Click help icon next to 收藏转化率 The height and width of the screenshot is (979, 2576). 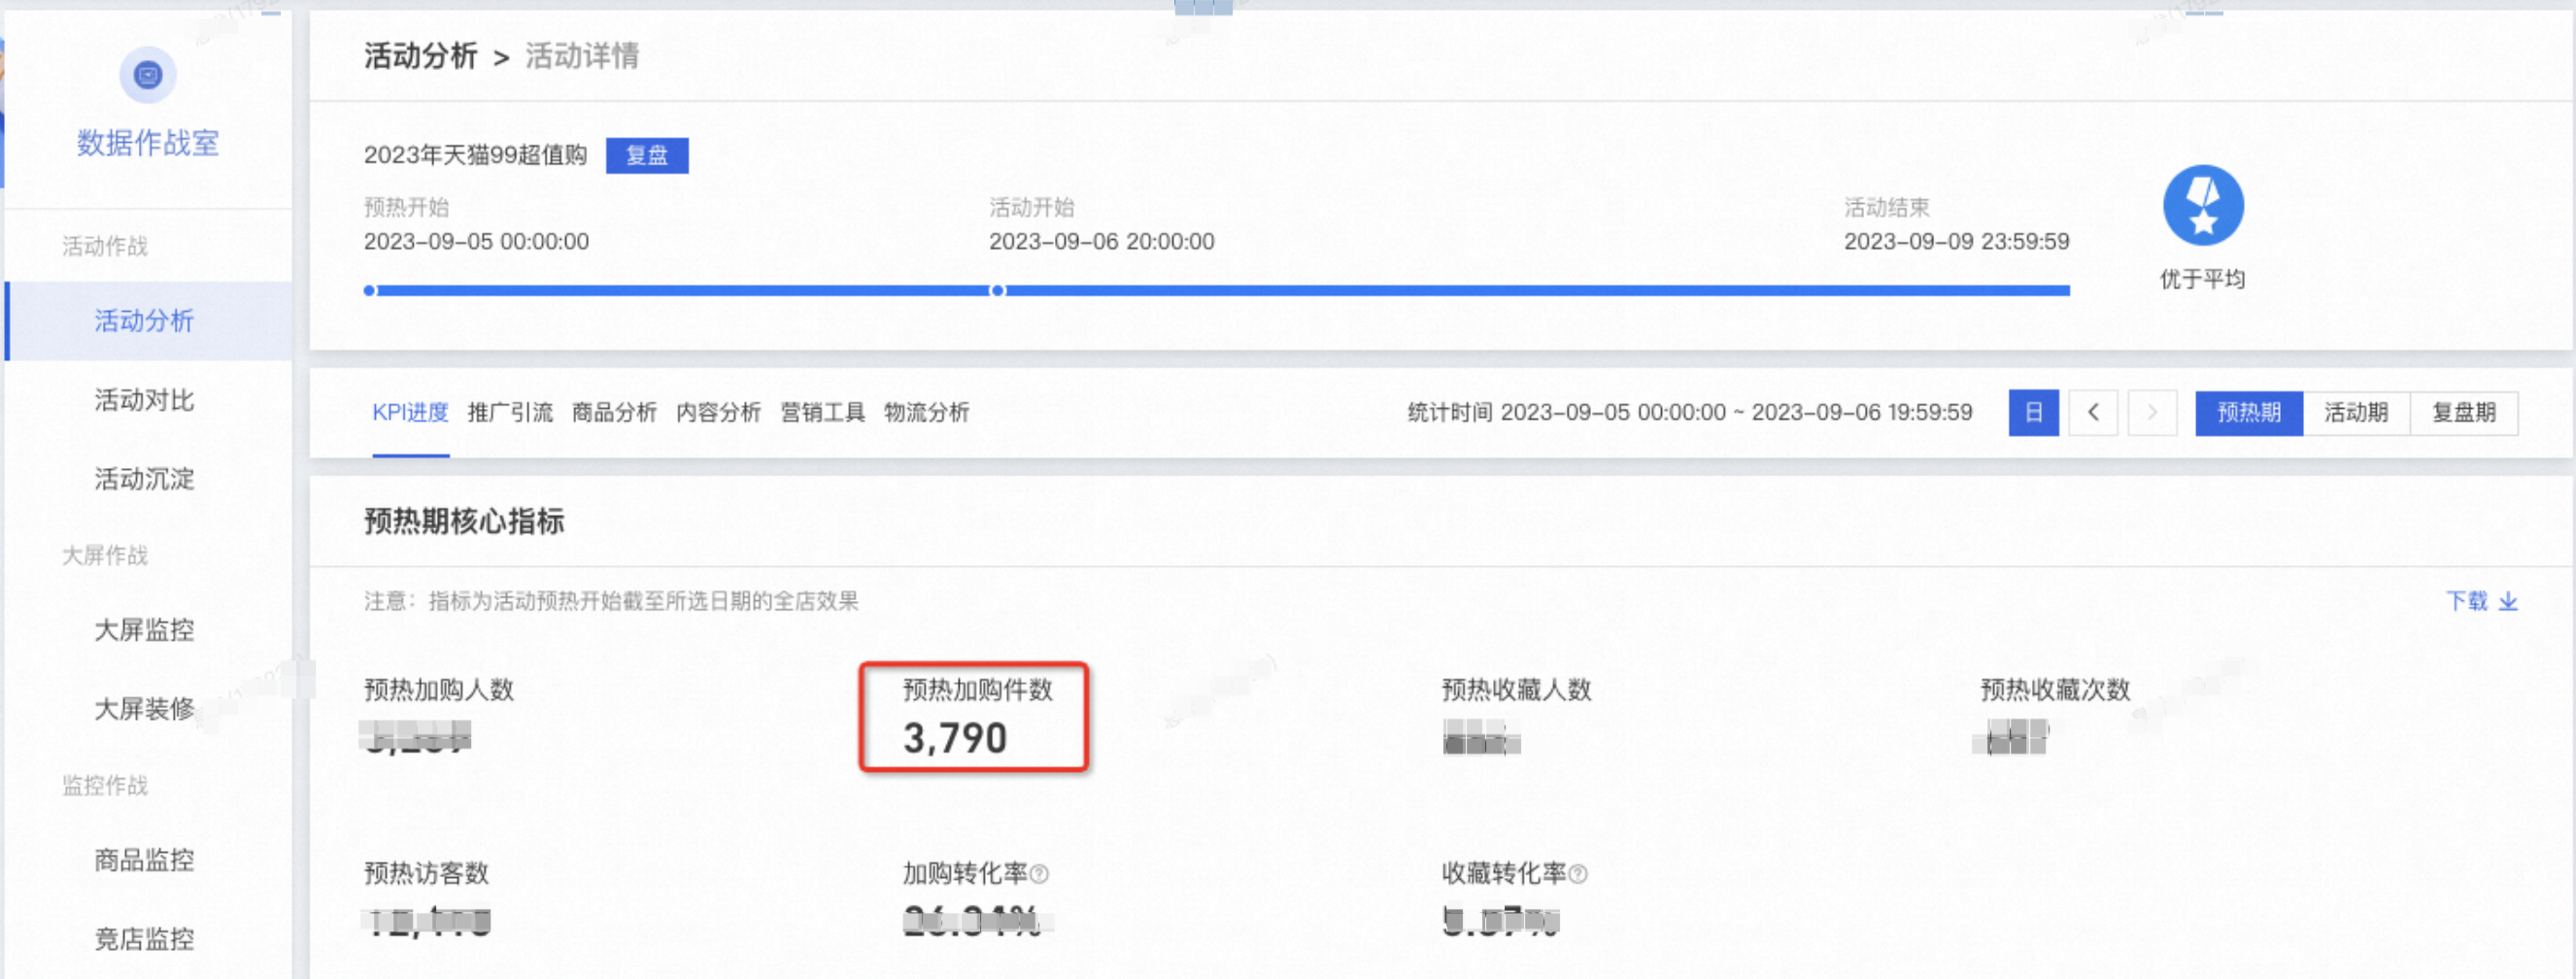(x=1578, y=874)
